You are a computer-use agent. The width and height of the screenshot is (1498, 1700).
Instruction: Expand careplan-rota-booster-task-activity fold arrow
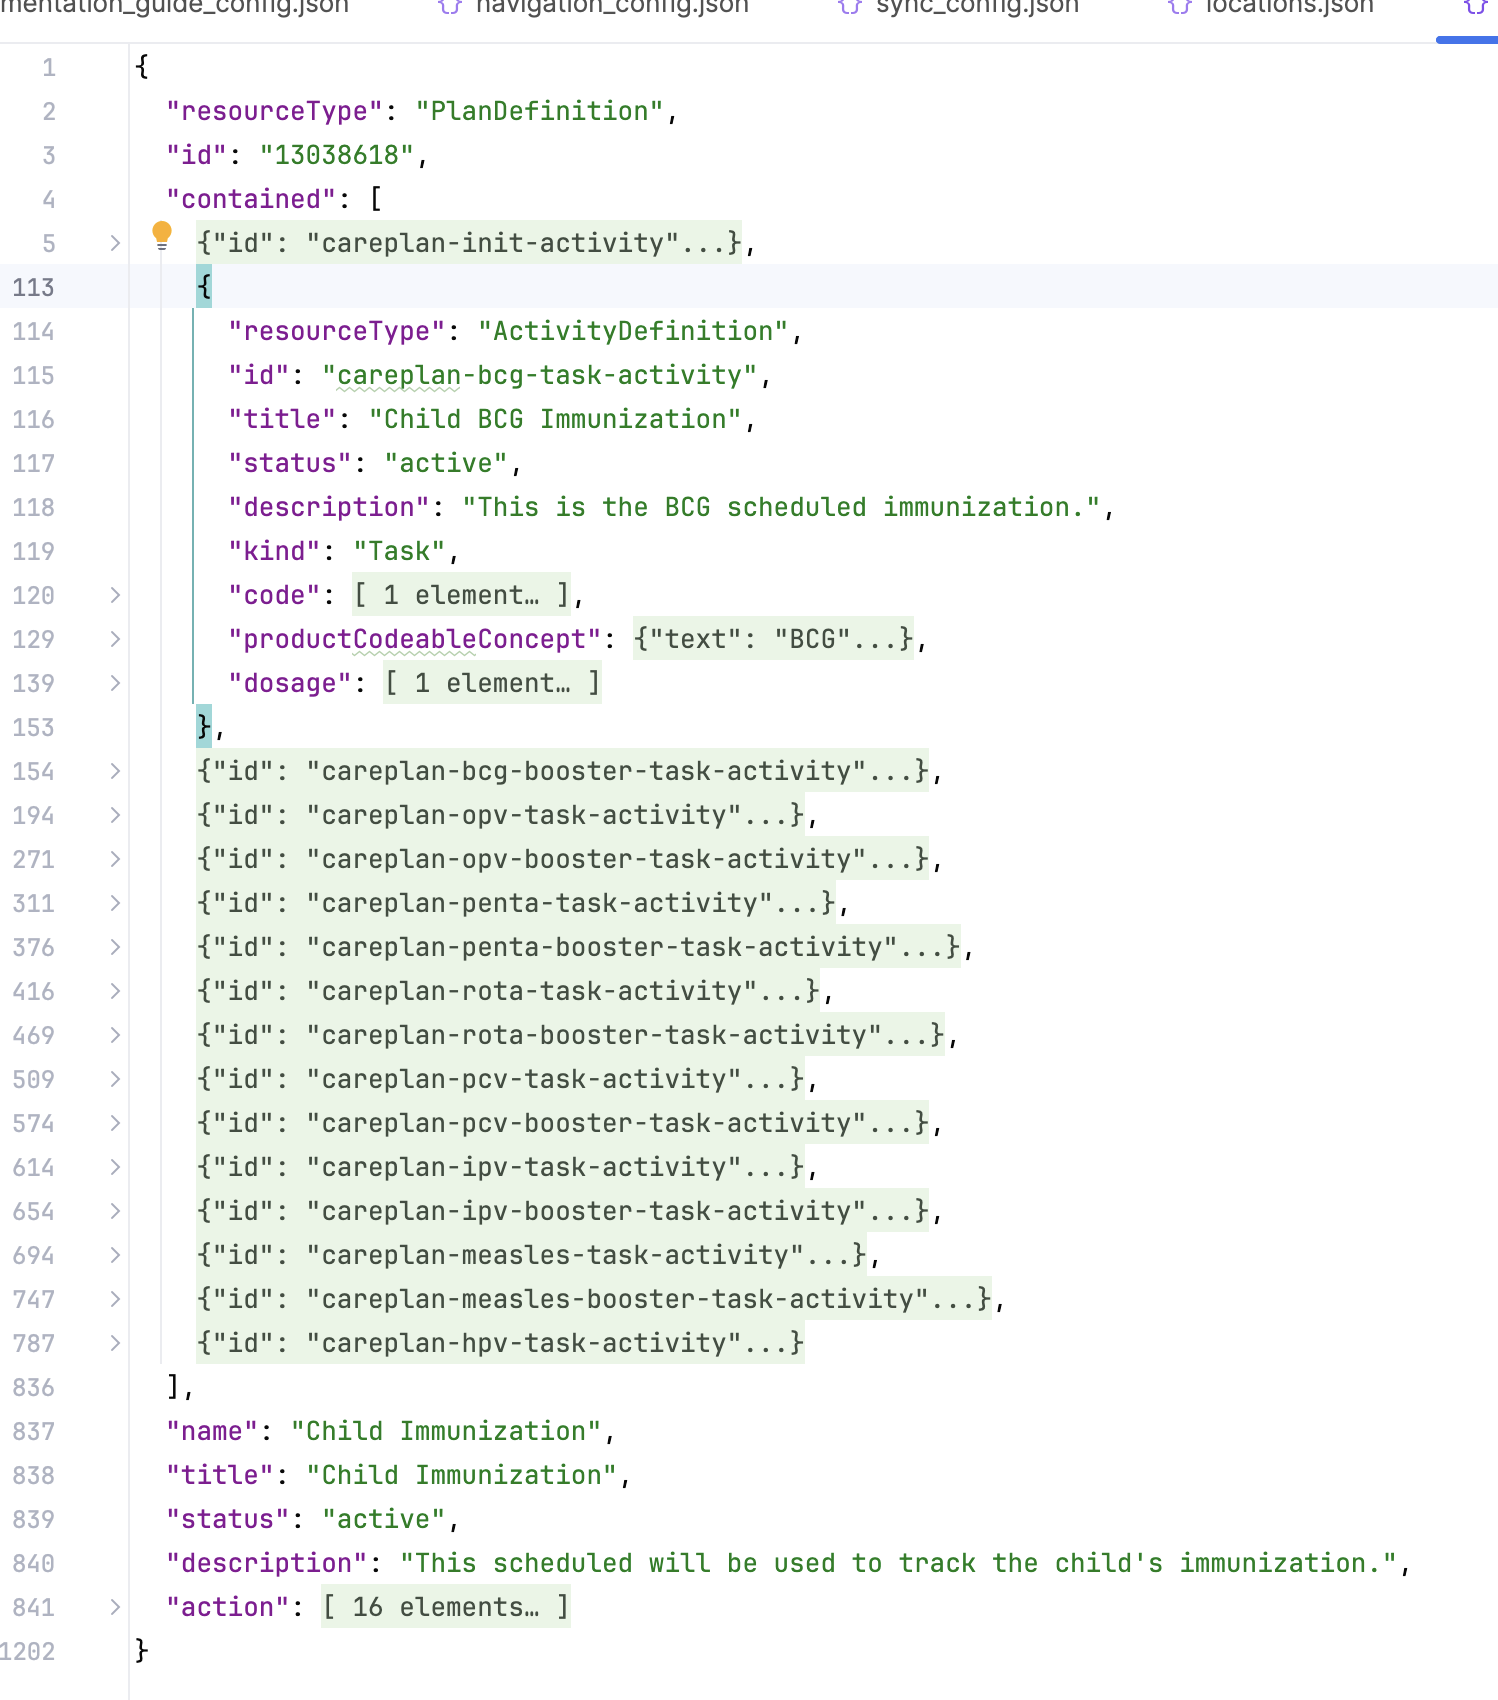(115, 1035)
